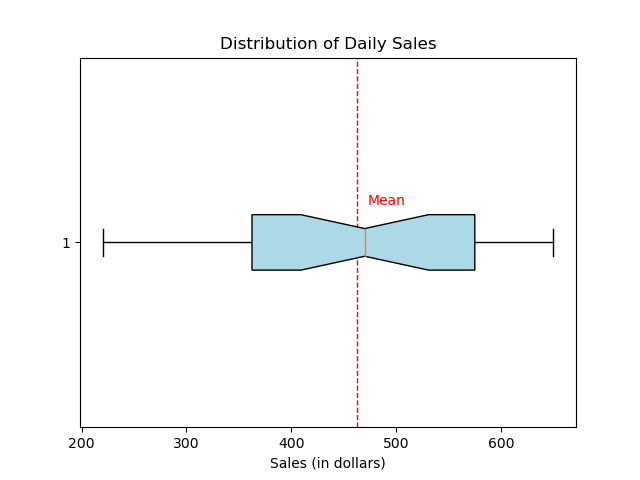The height and width of the screenshot is (480, 640).
Task: Click the x-axis tick label 500
Action: tap(396, 443)
